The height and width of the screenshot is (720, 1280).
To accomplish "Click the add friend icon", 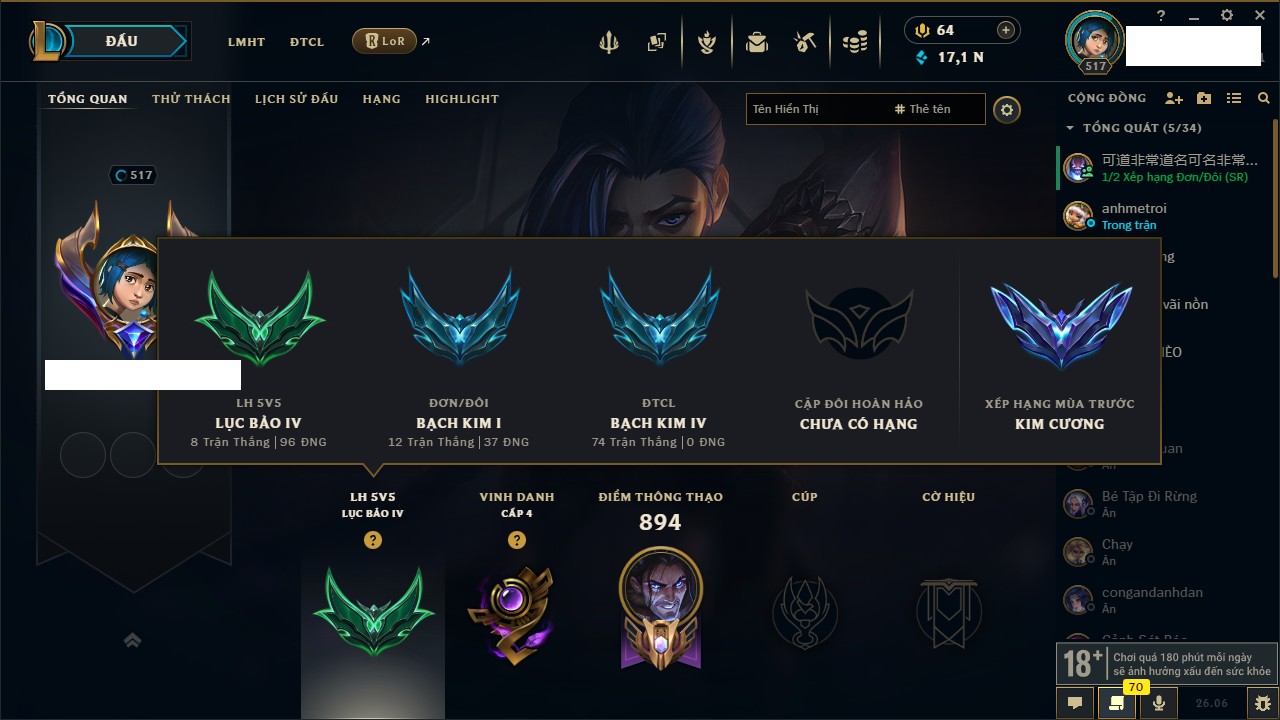I will [1174, 98].
